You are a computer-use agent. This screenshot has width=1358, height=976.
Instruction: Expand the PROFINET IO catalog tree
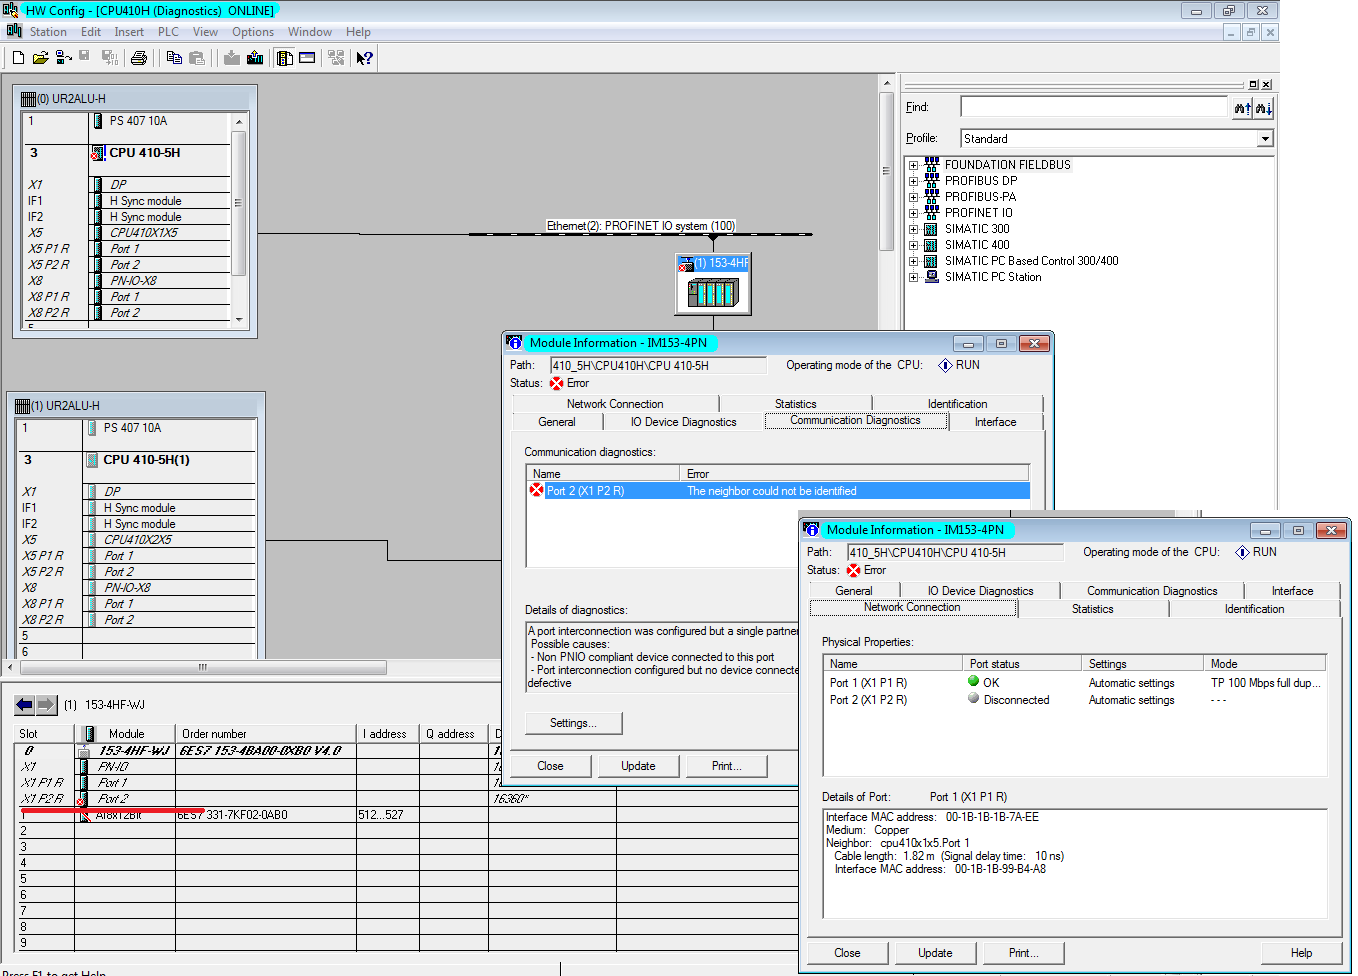coord(913,213)
